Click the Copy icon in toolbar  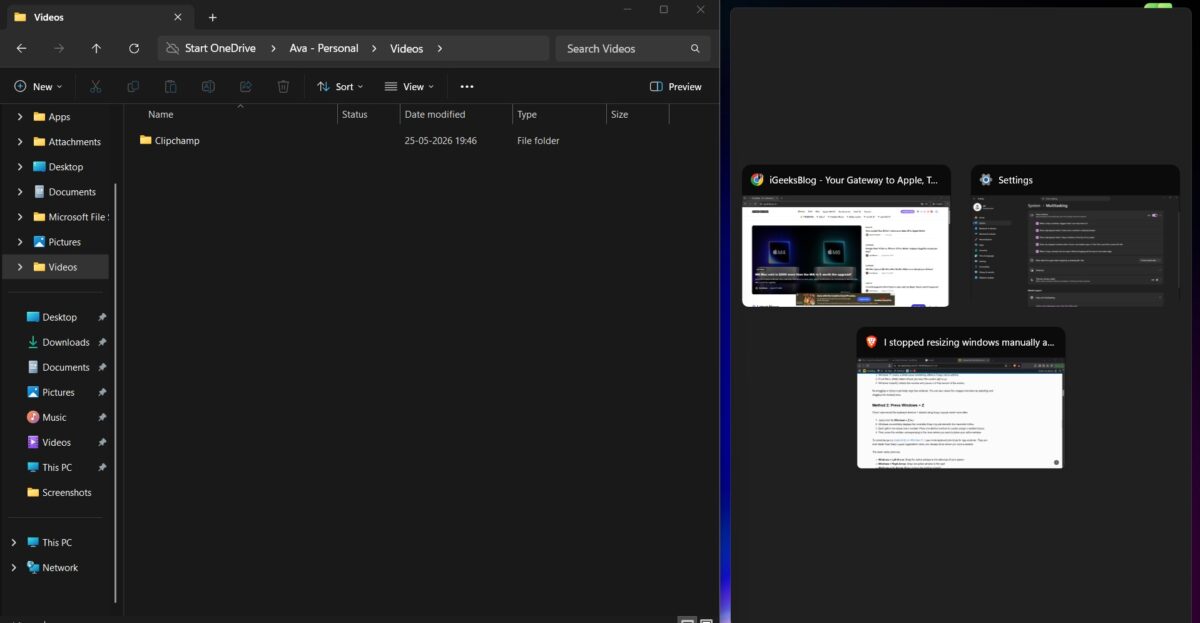(x=133, y=87)
